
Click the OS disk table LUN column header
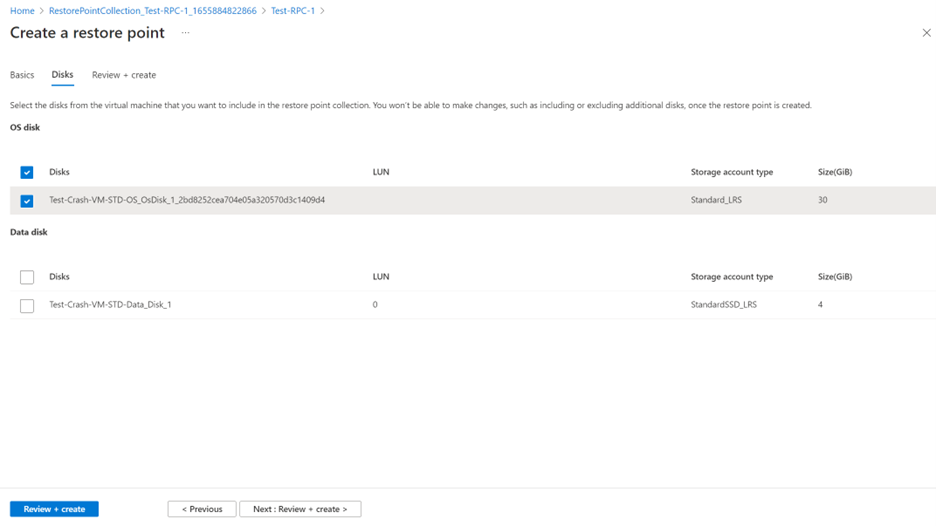[381, 172]
